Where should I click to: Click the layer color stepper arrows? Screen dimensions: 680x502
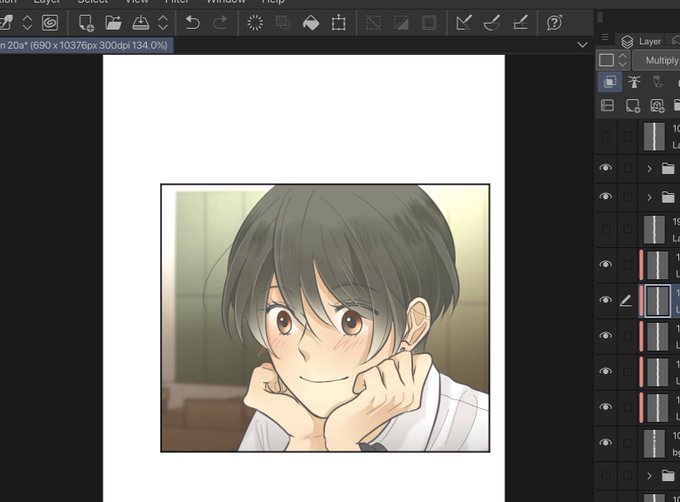click(623, 60)
